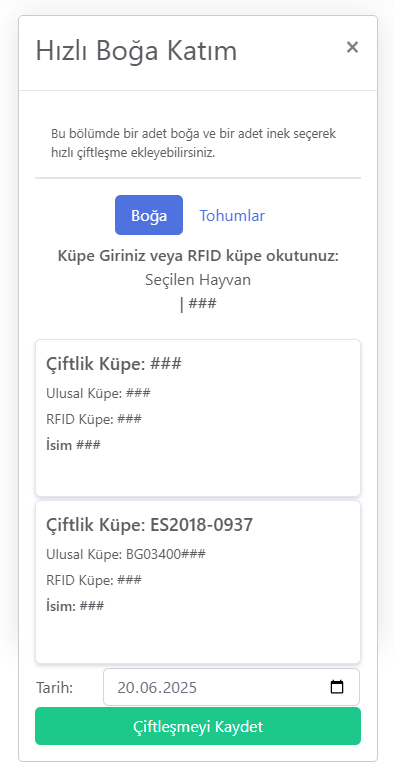Select the animal card with ES2018-0937
The image size is (394, 771).
coord(198,582)
